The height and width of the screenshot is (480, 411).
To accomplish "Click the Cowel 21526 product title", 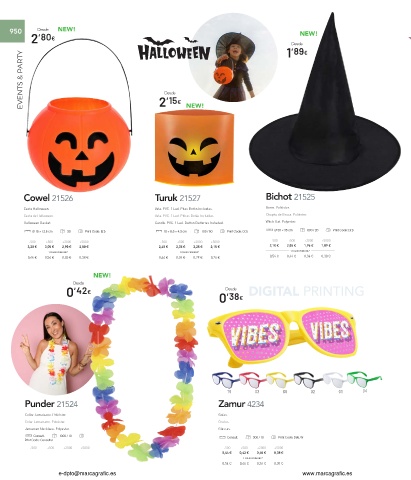I will point(48,198).
